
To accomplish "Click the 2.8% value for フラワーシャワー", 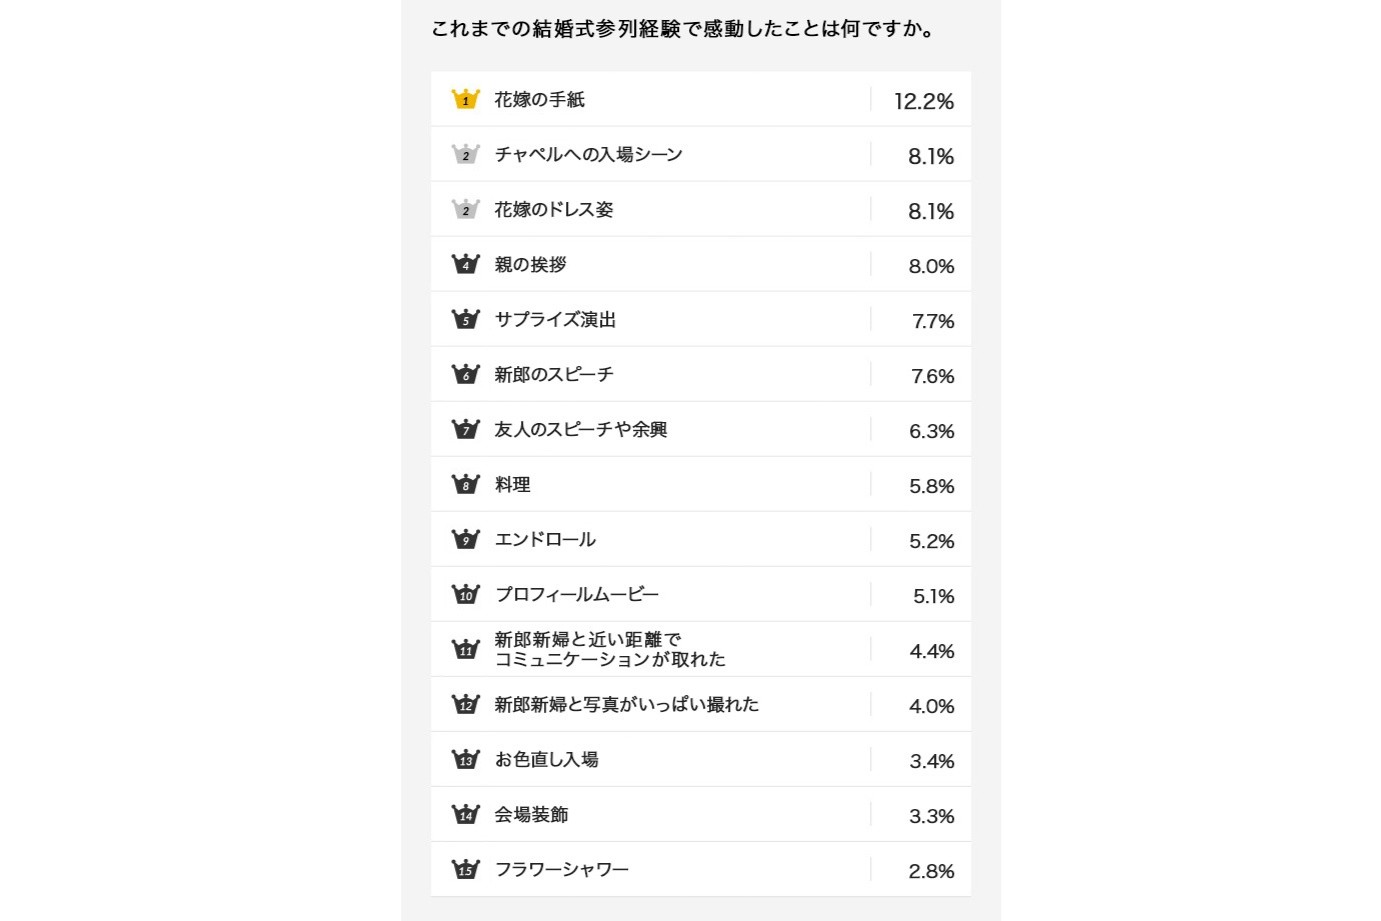I will click(x=931, y=871).
